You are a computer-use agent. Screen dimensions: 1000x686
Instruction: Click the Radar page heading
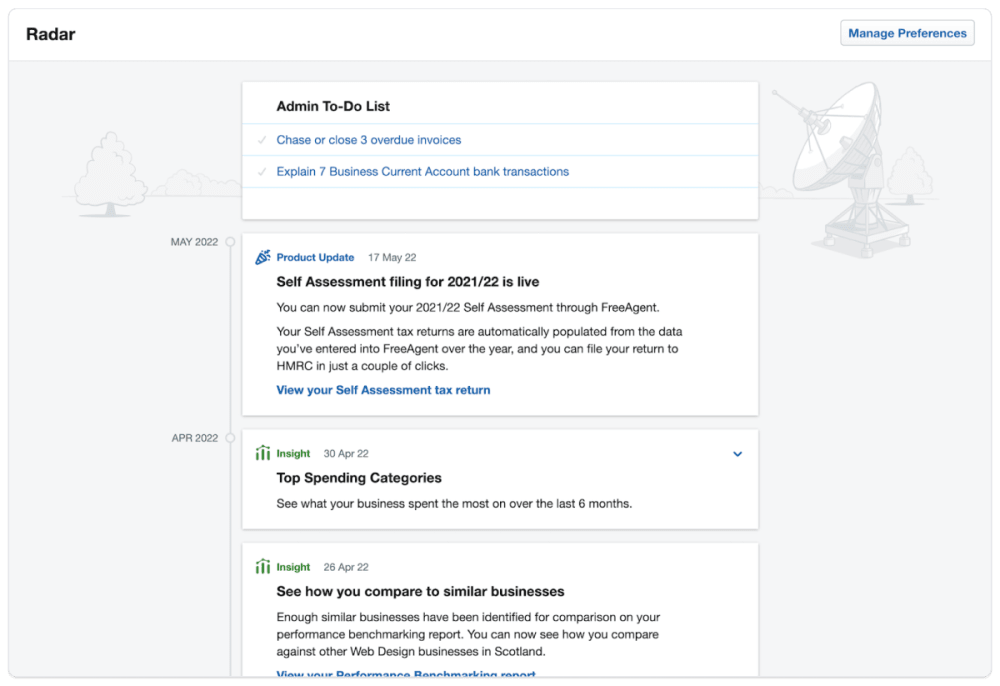pyautogui.click(x=50, y=34)
